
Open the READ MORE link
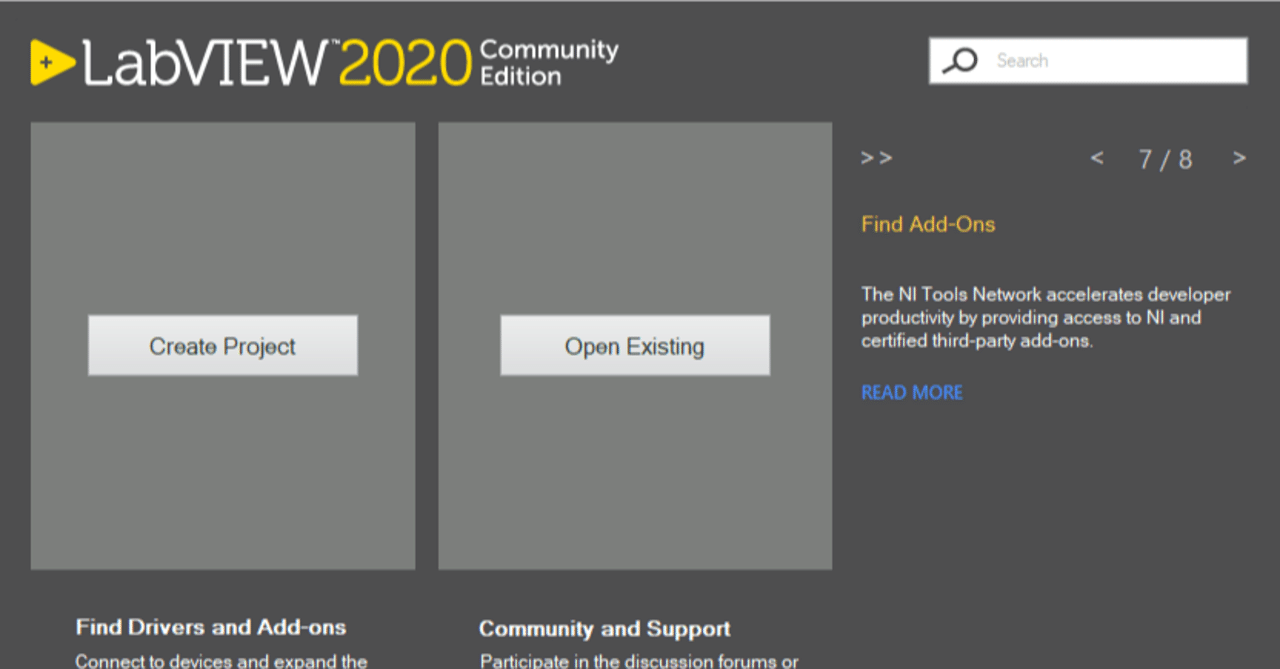(x=911, y=392)
